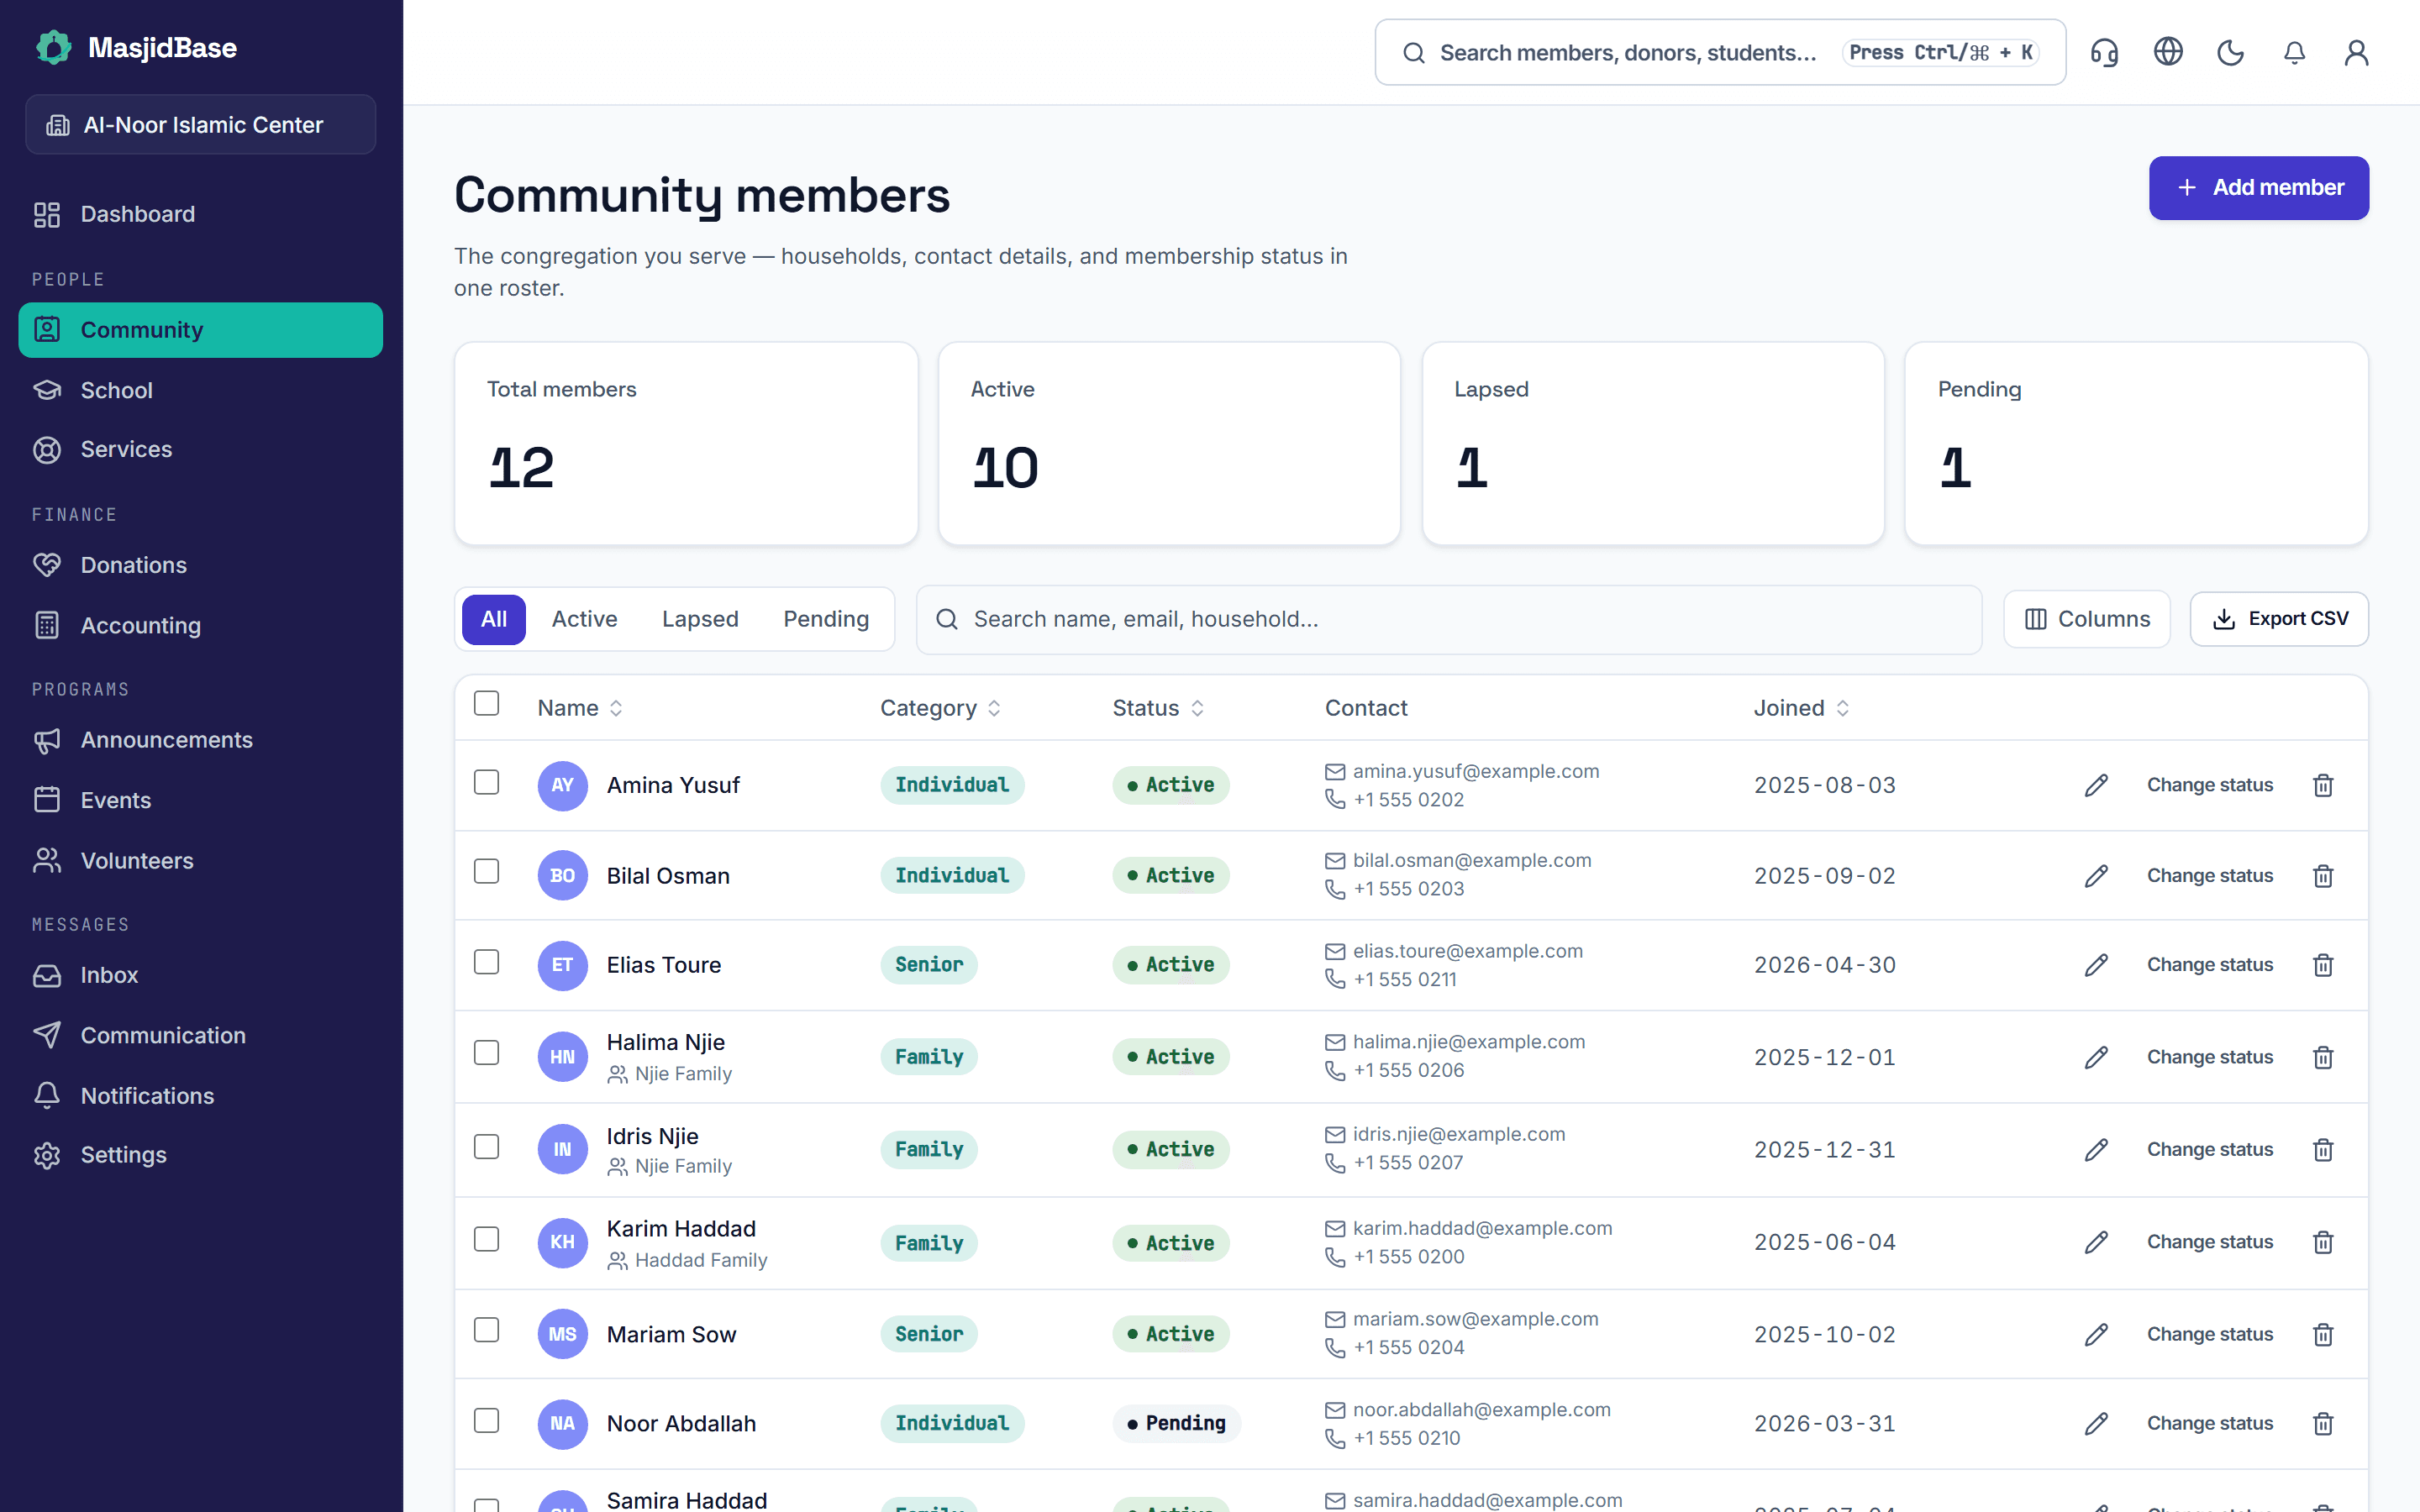Image resolution: width=2420 pixels, height=1512 pixels.
Task: Toggle dark mode moon icon
Action: [2230, 52]
